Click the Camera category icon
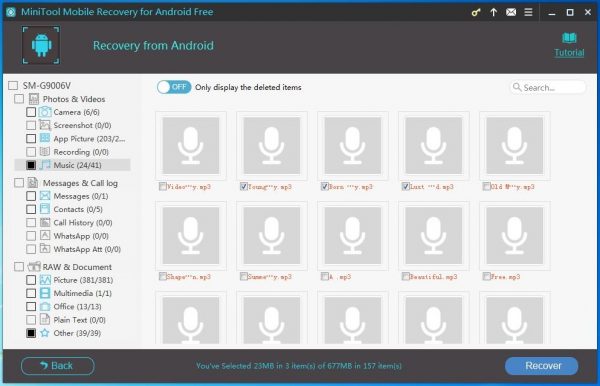The width and height of the screenshot is (600, 386). point(45,112)
